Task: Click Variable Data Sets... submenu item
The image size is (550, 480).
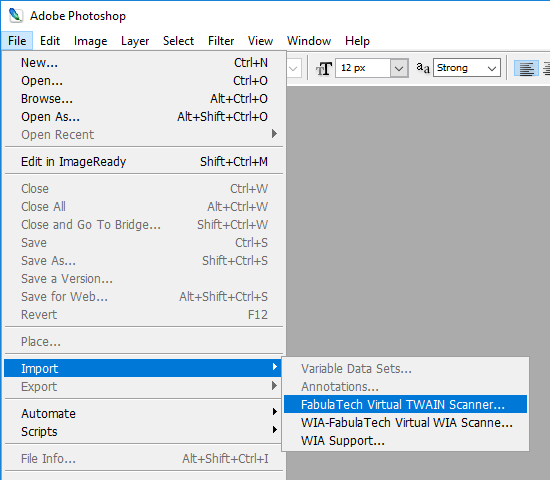Action: pos(405,368)
